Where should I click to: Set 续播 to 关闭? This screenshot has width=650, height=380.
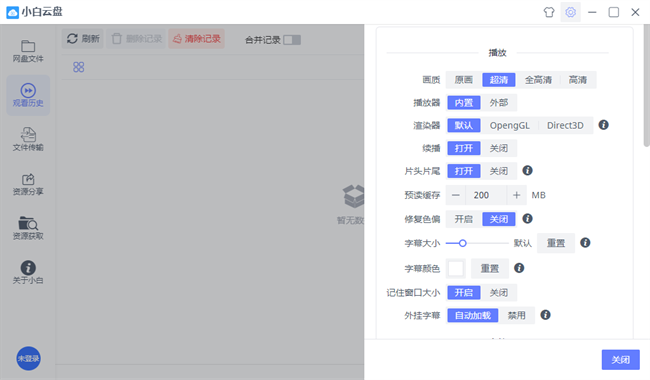(x=499, y=148)
